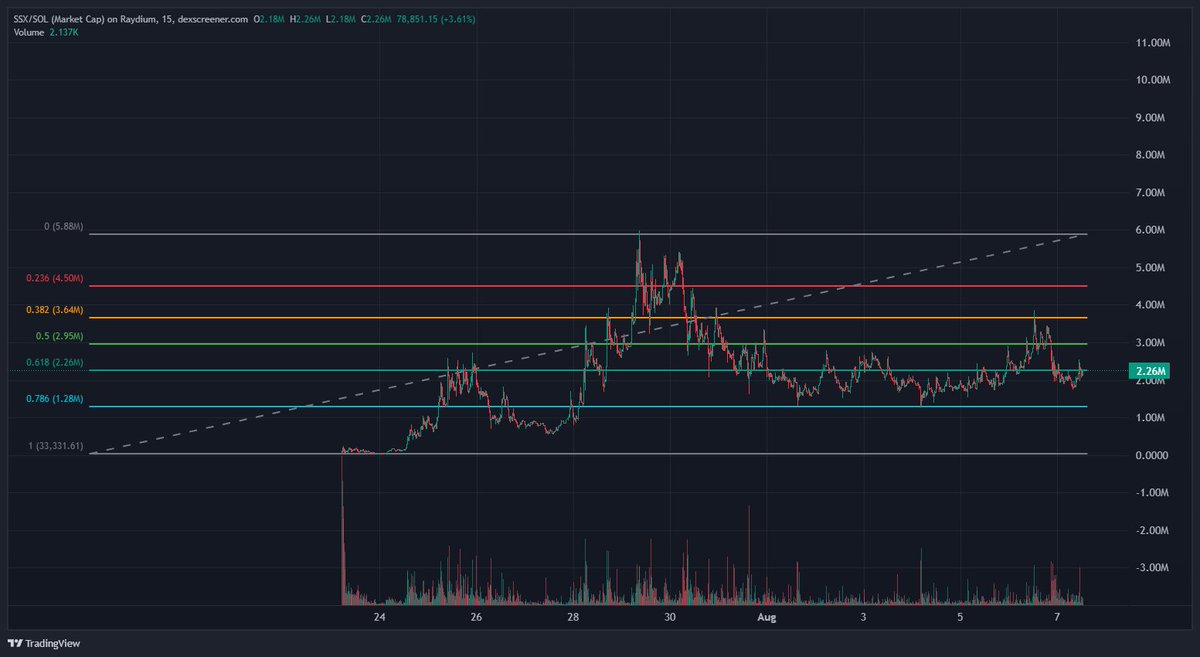Click the low value L2.18M

341,19
